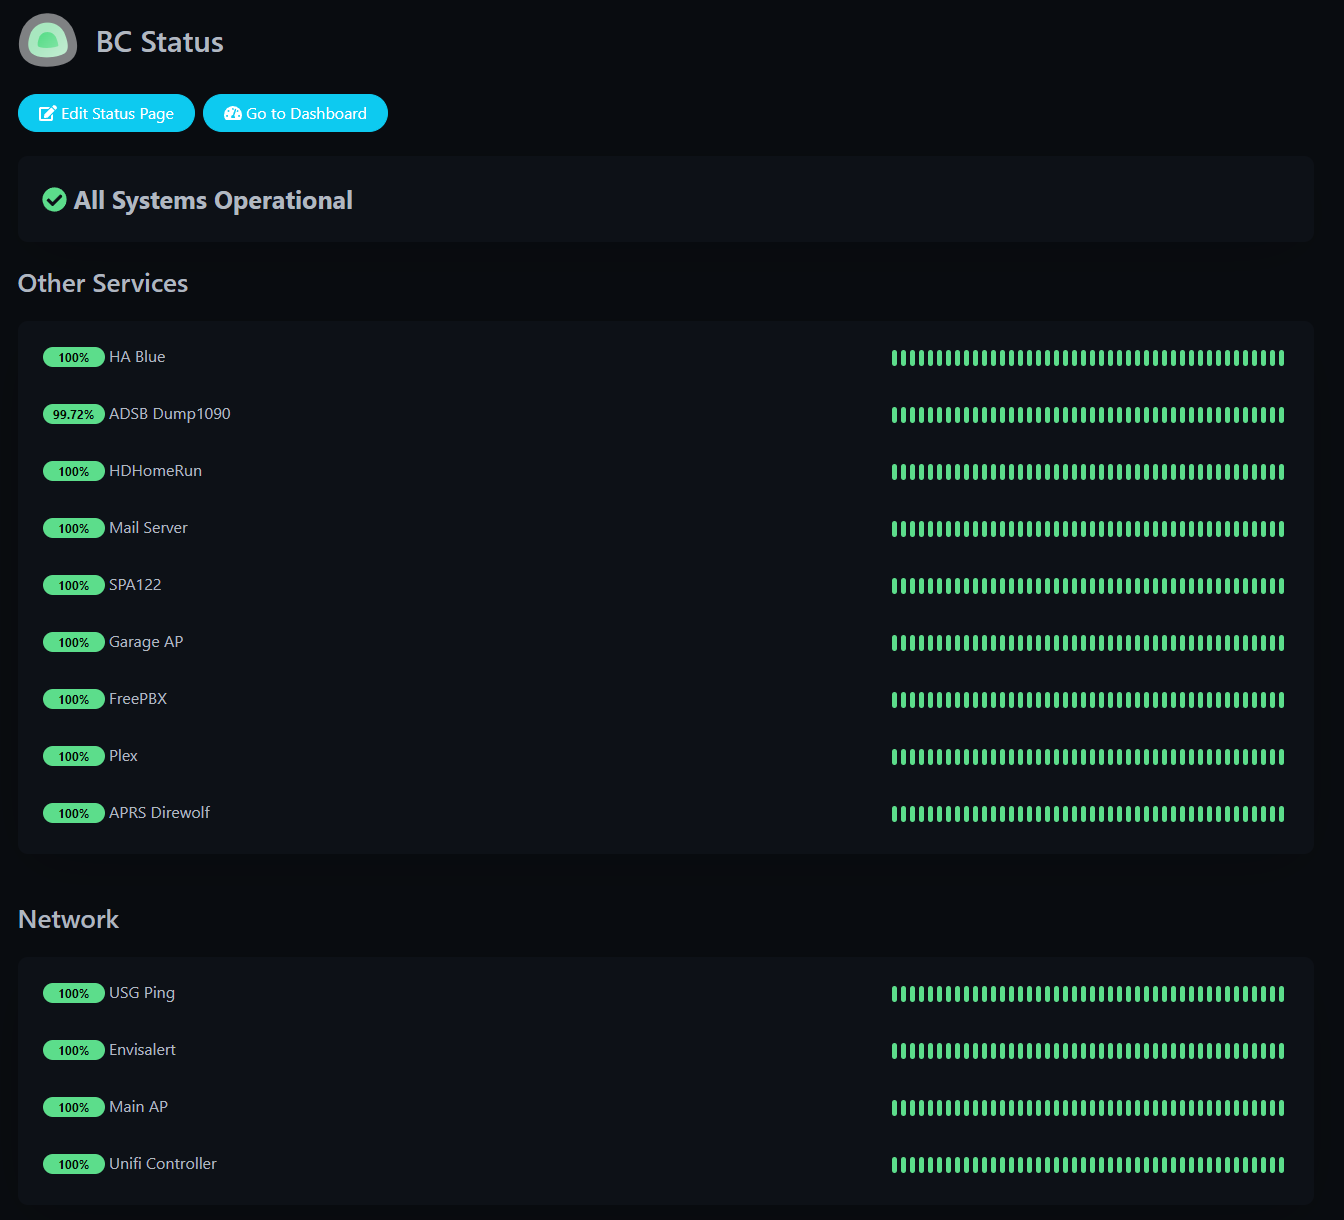Click 100% uptime badge for USG Ping
1344x1220 pixels.
[74, 993]
